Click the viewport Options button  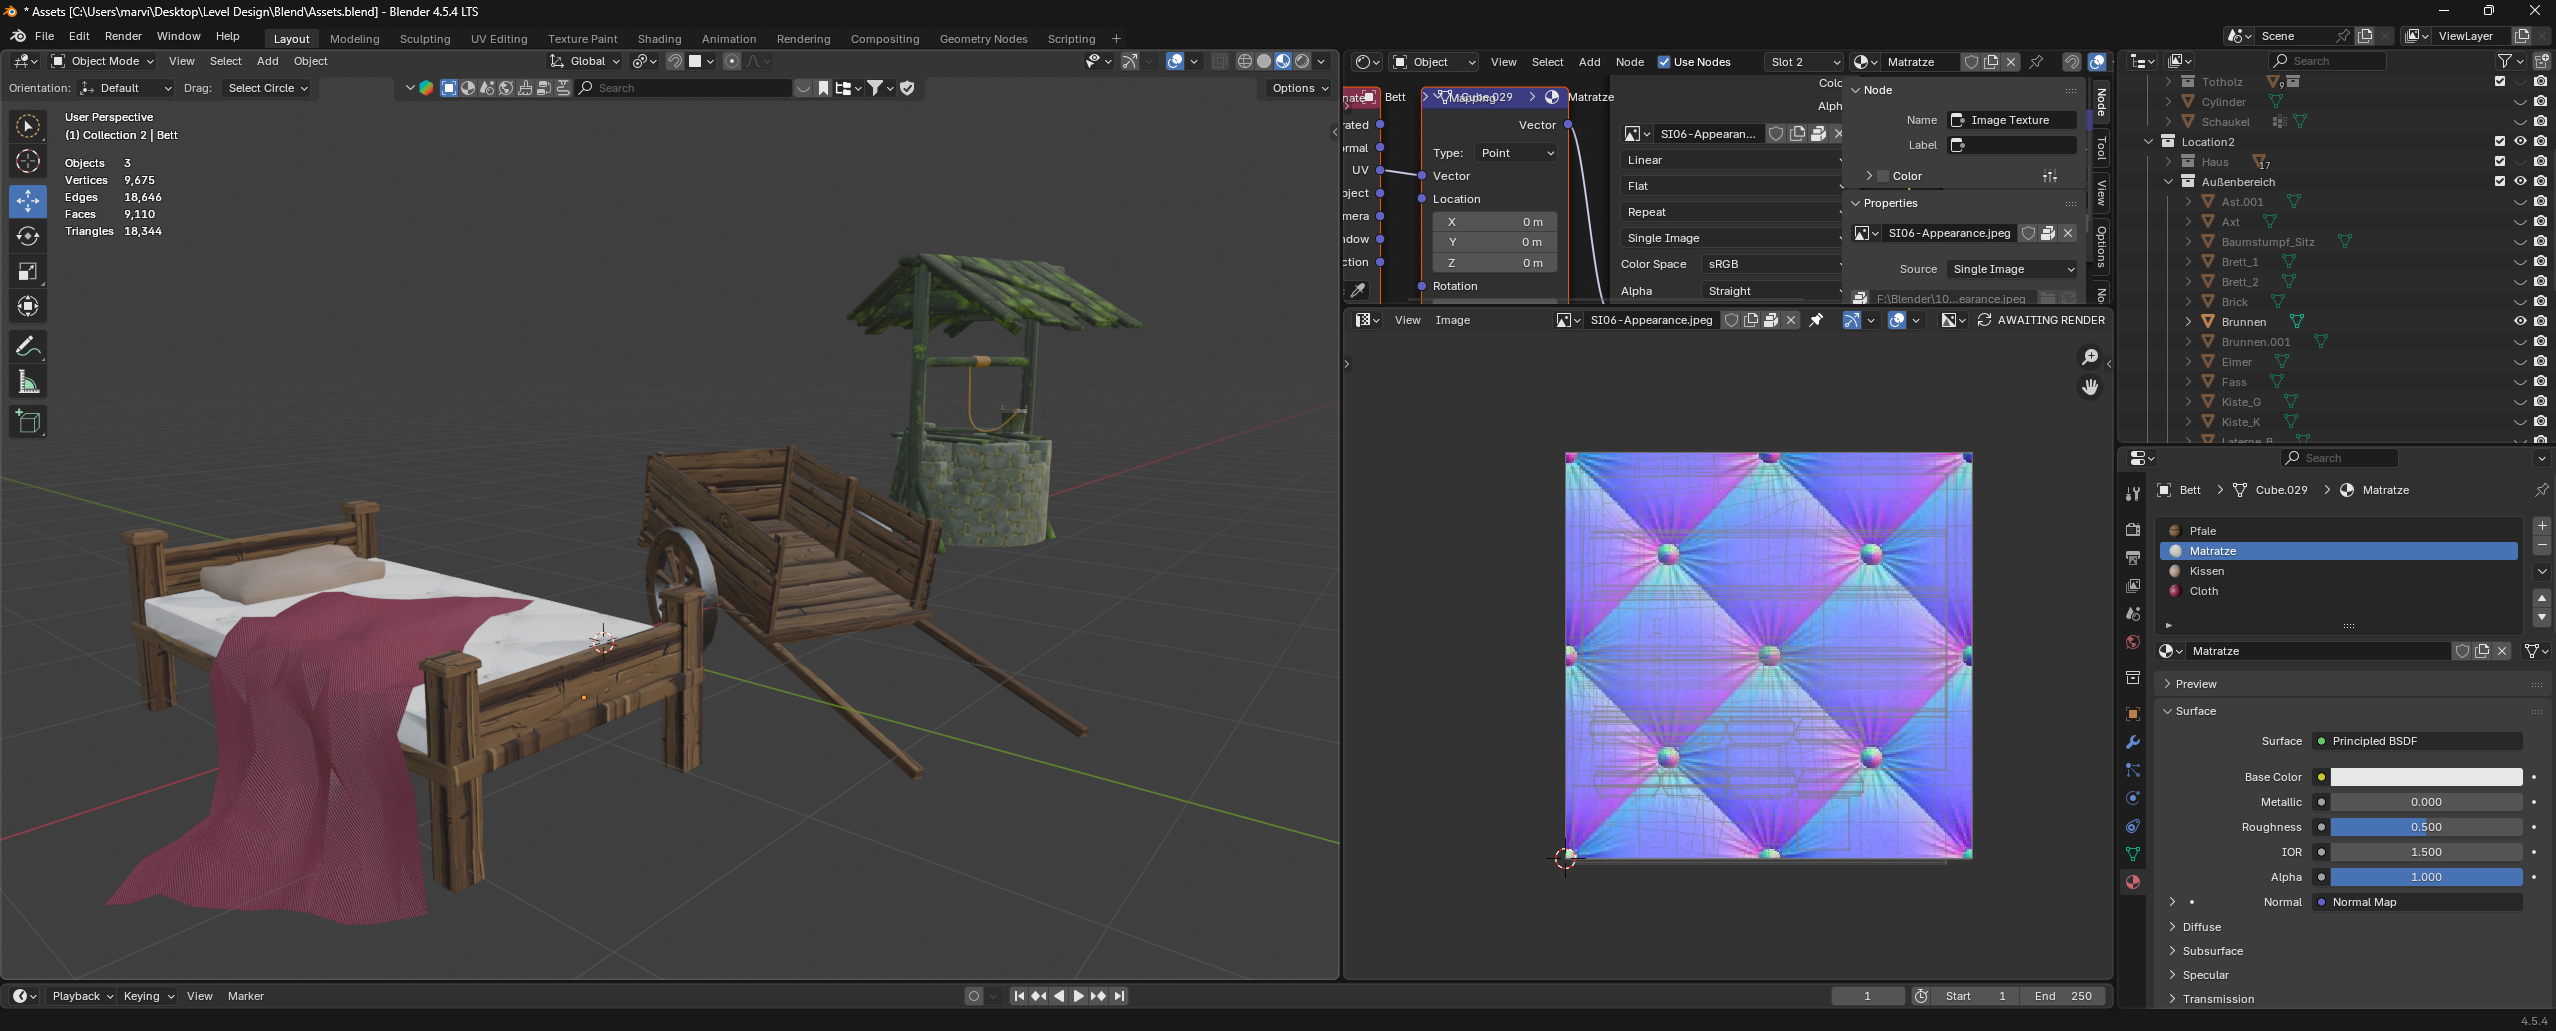[x=1299, y=88]
